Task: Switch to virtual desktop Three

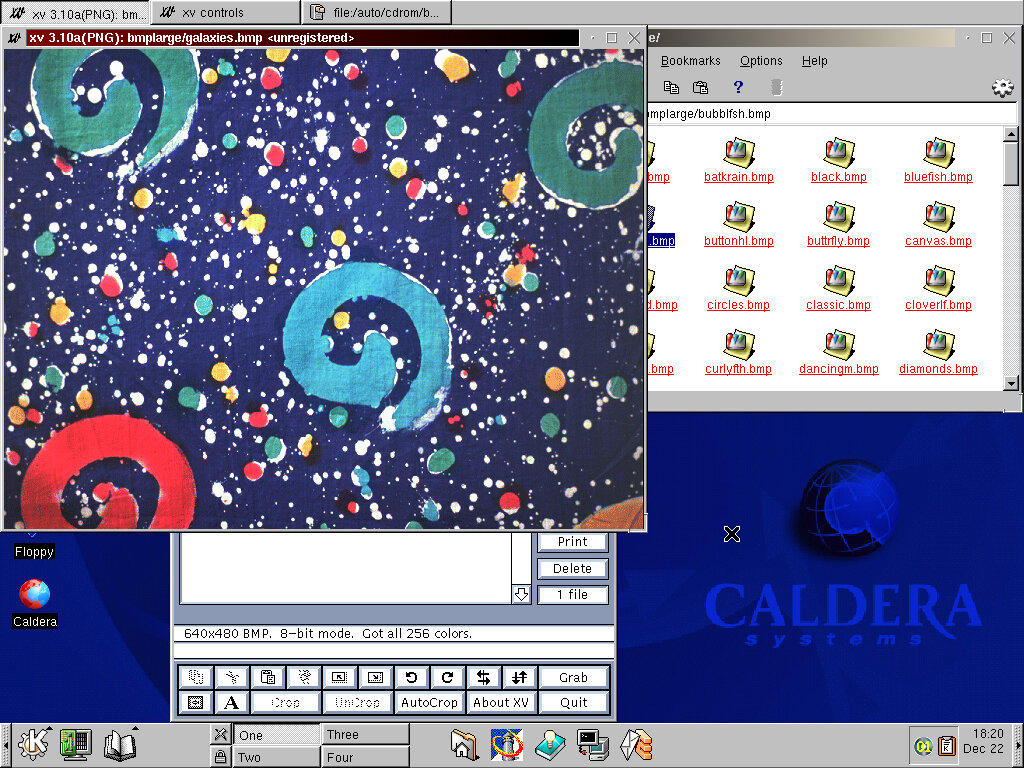Action: click(x=365, y=734)
